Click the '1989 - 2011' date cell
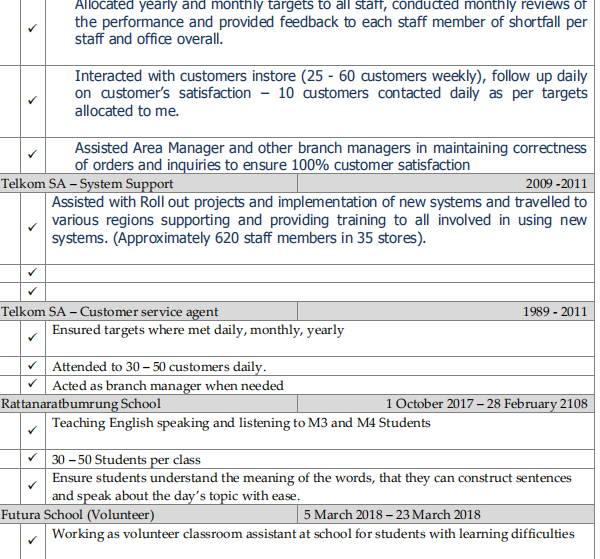The image size is (600, 559). [555, 312]
